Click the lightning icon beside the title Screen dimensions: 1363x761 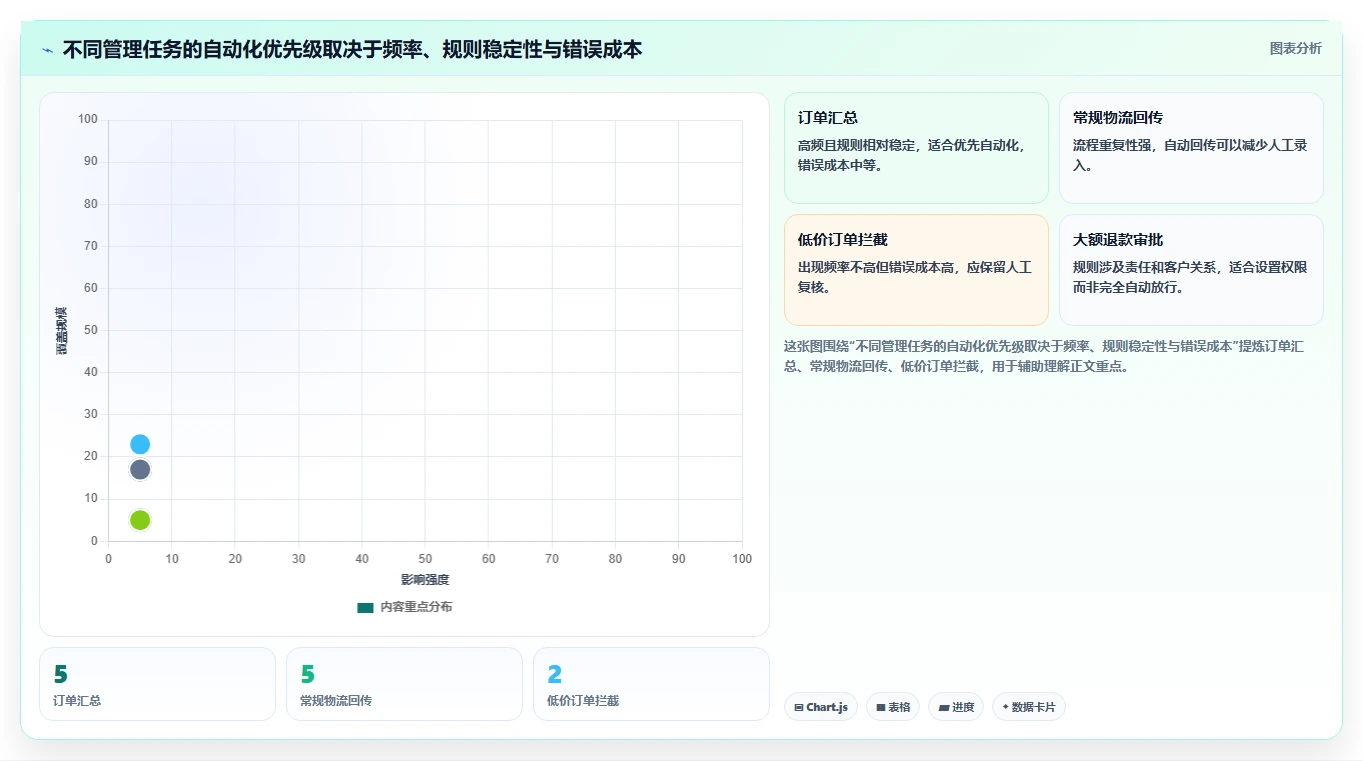47,50
